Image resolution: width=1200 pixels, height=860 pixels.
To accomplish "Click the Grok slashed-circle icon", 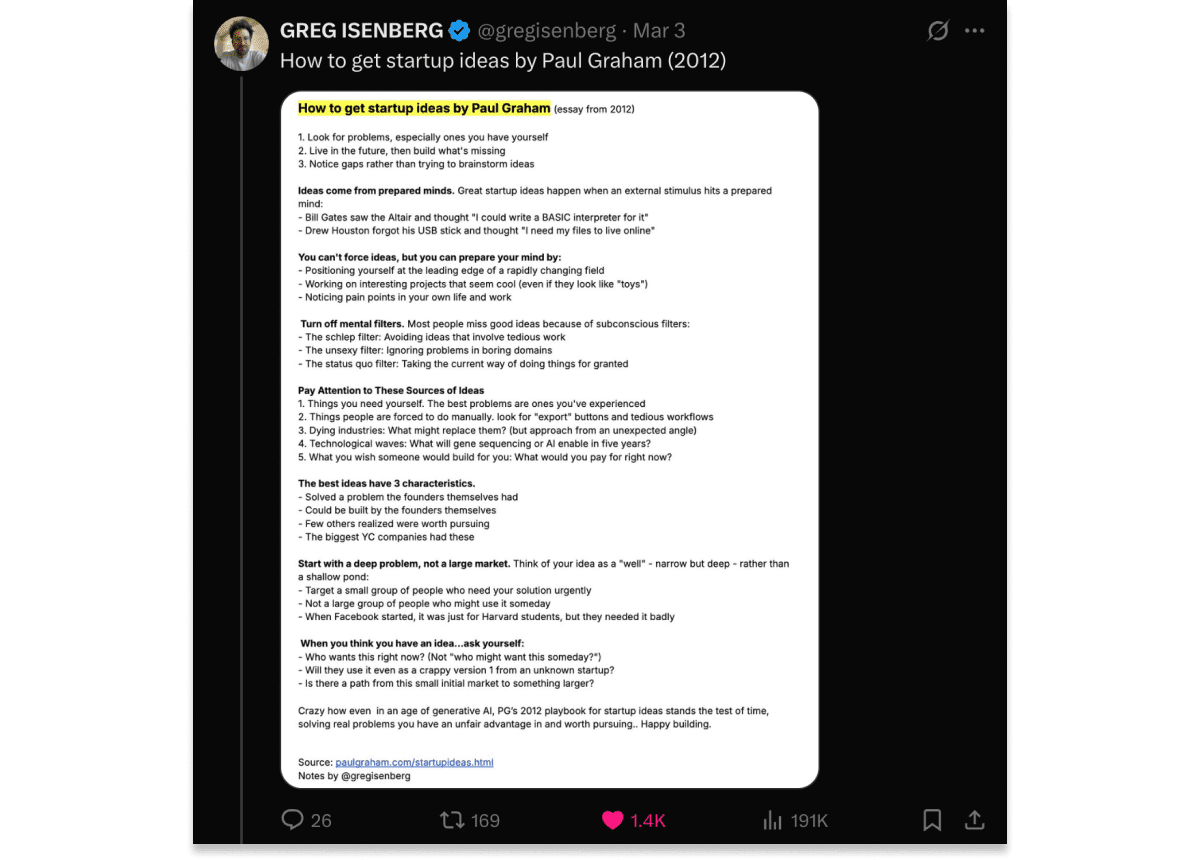I will click(938, 31).
